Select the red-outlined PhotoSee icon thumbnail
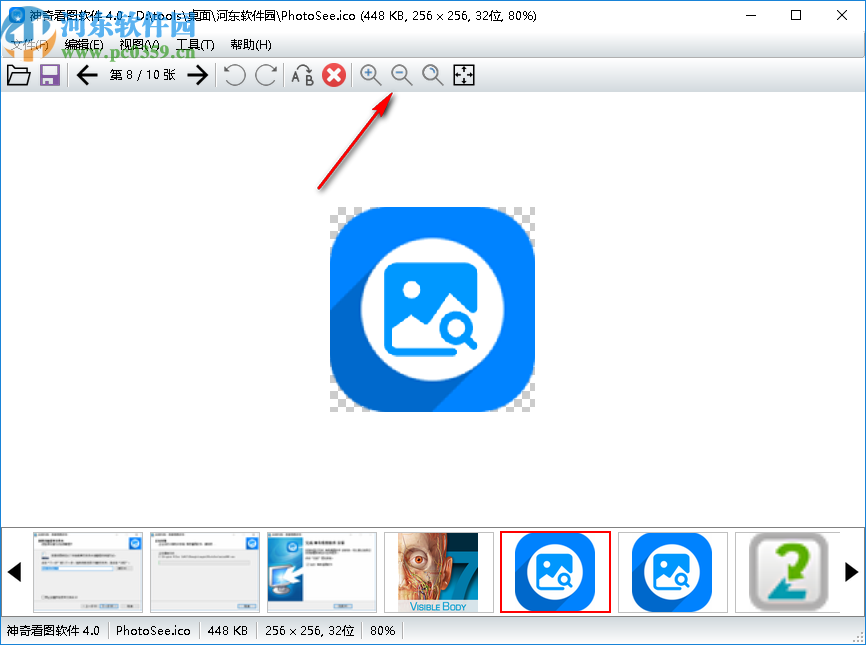 pos(556,572)
